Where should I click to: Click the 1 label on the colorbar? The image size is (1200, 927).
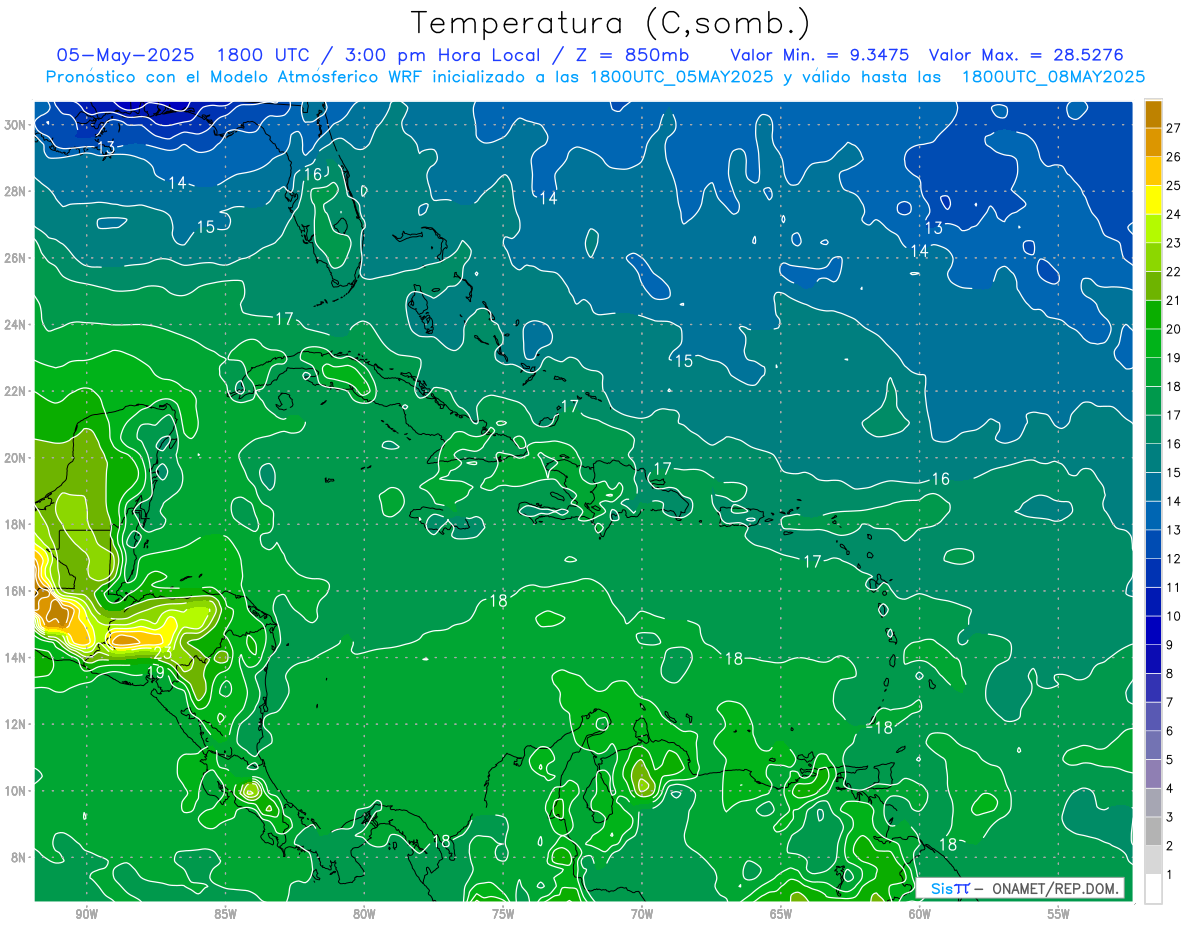1170,875
